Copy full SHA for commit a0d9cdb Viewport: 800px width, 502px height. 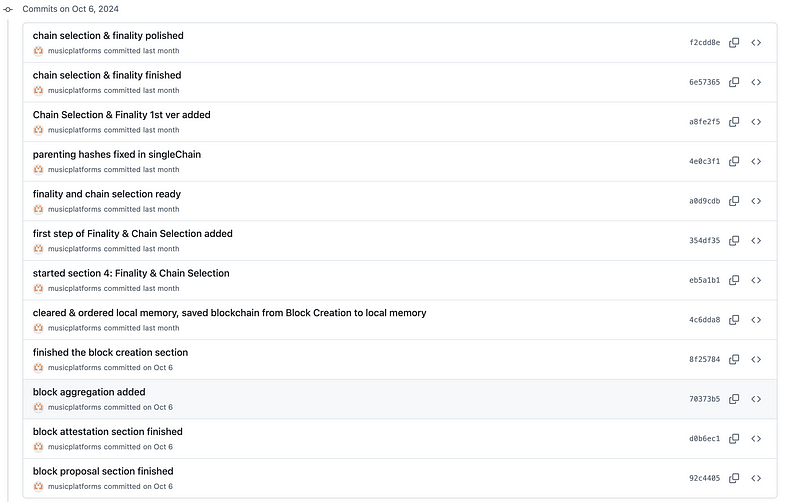734,201
